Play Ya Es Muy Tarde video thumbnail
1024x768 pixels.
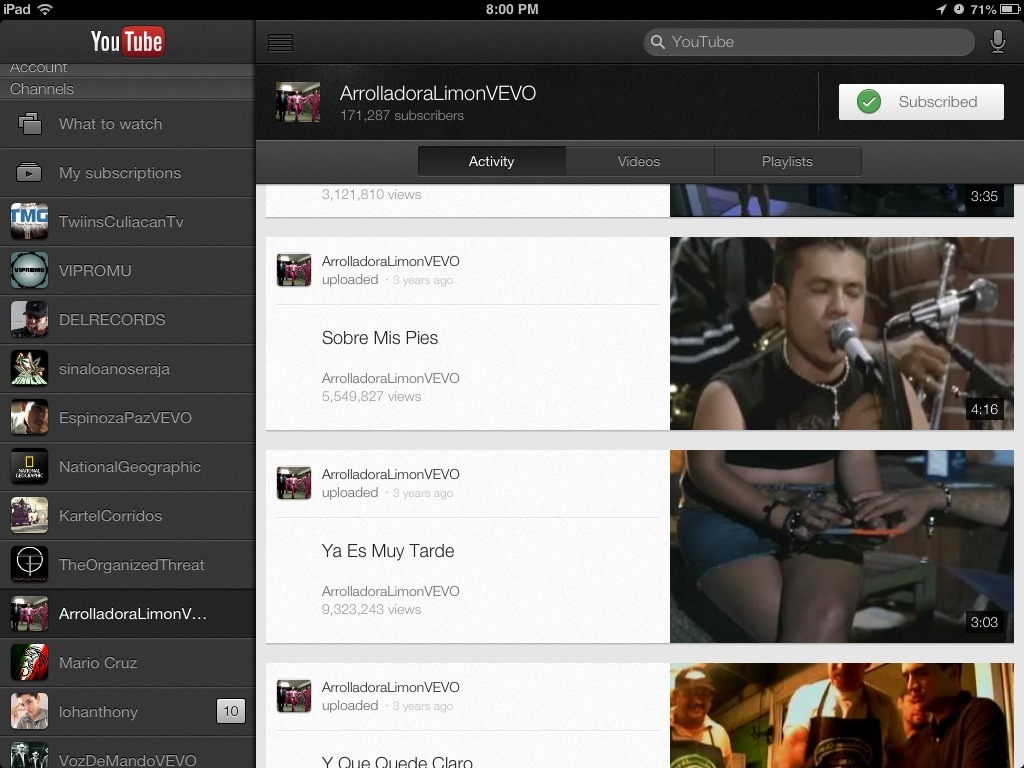point(842,546)
